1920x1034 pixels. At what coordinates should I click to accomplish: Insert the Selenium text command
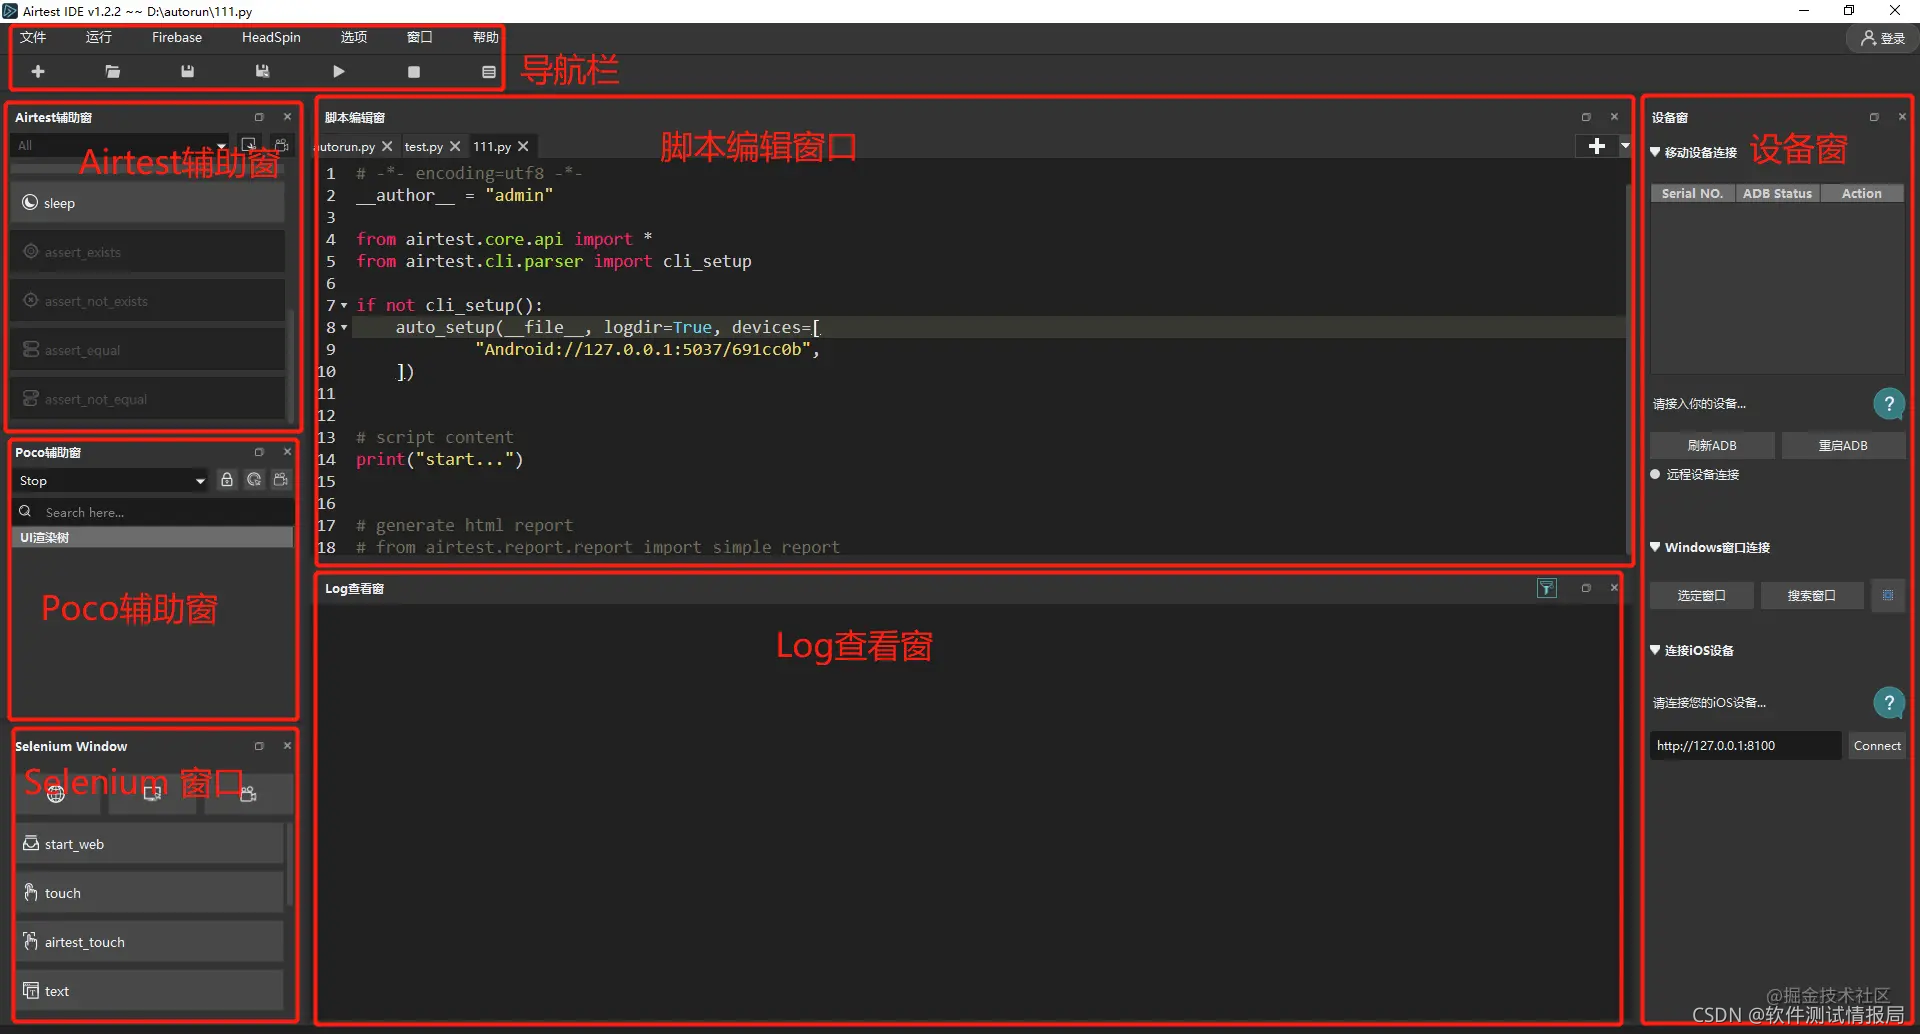click(x=150, y=991)
